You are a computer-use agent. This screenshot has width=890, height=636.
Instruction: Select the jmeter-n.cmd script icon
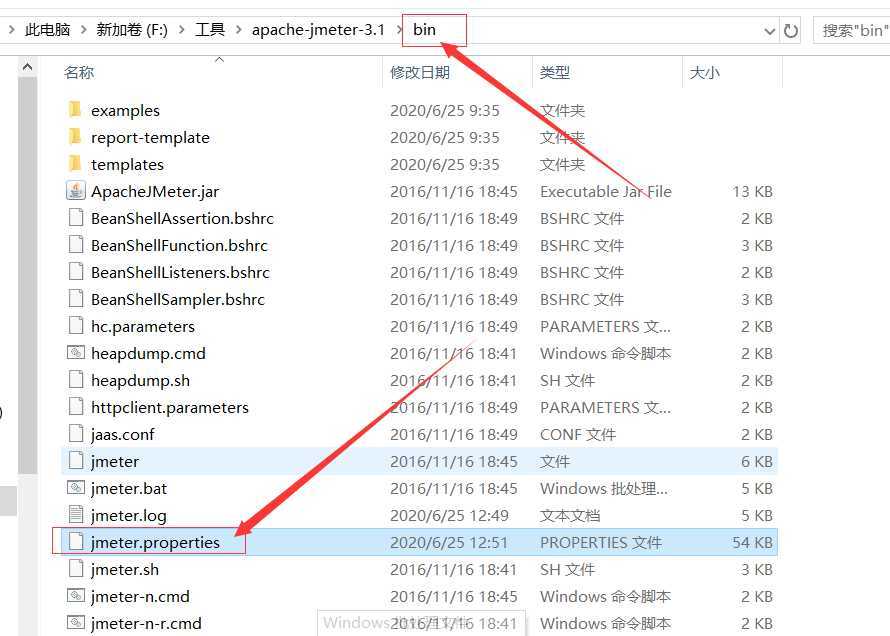[x=75, y=596]
